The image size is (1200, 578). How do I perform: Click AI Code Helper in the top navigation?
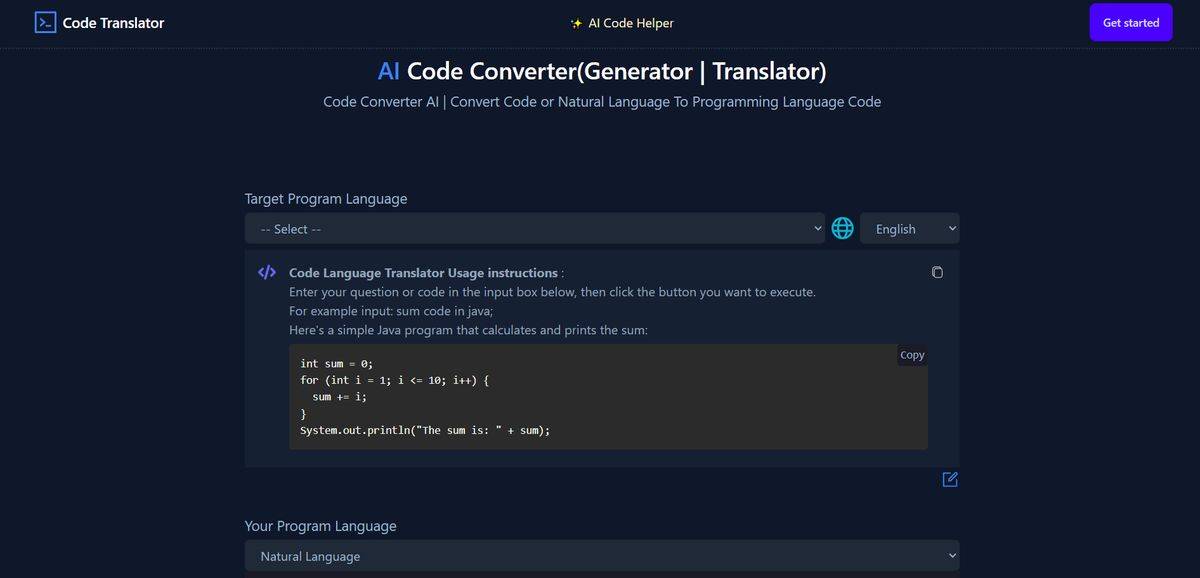click(x=630, y=22)
